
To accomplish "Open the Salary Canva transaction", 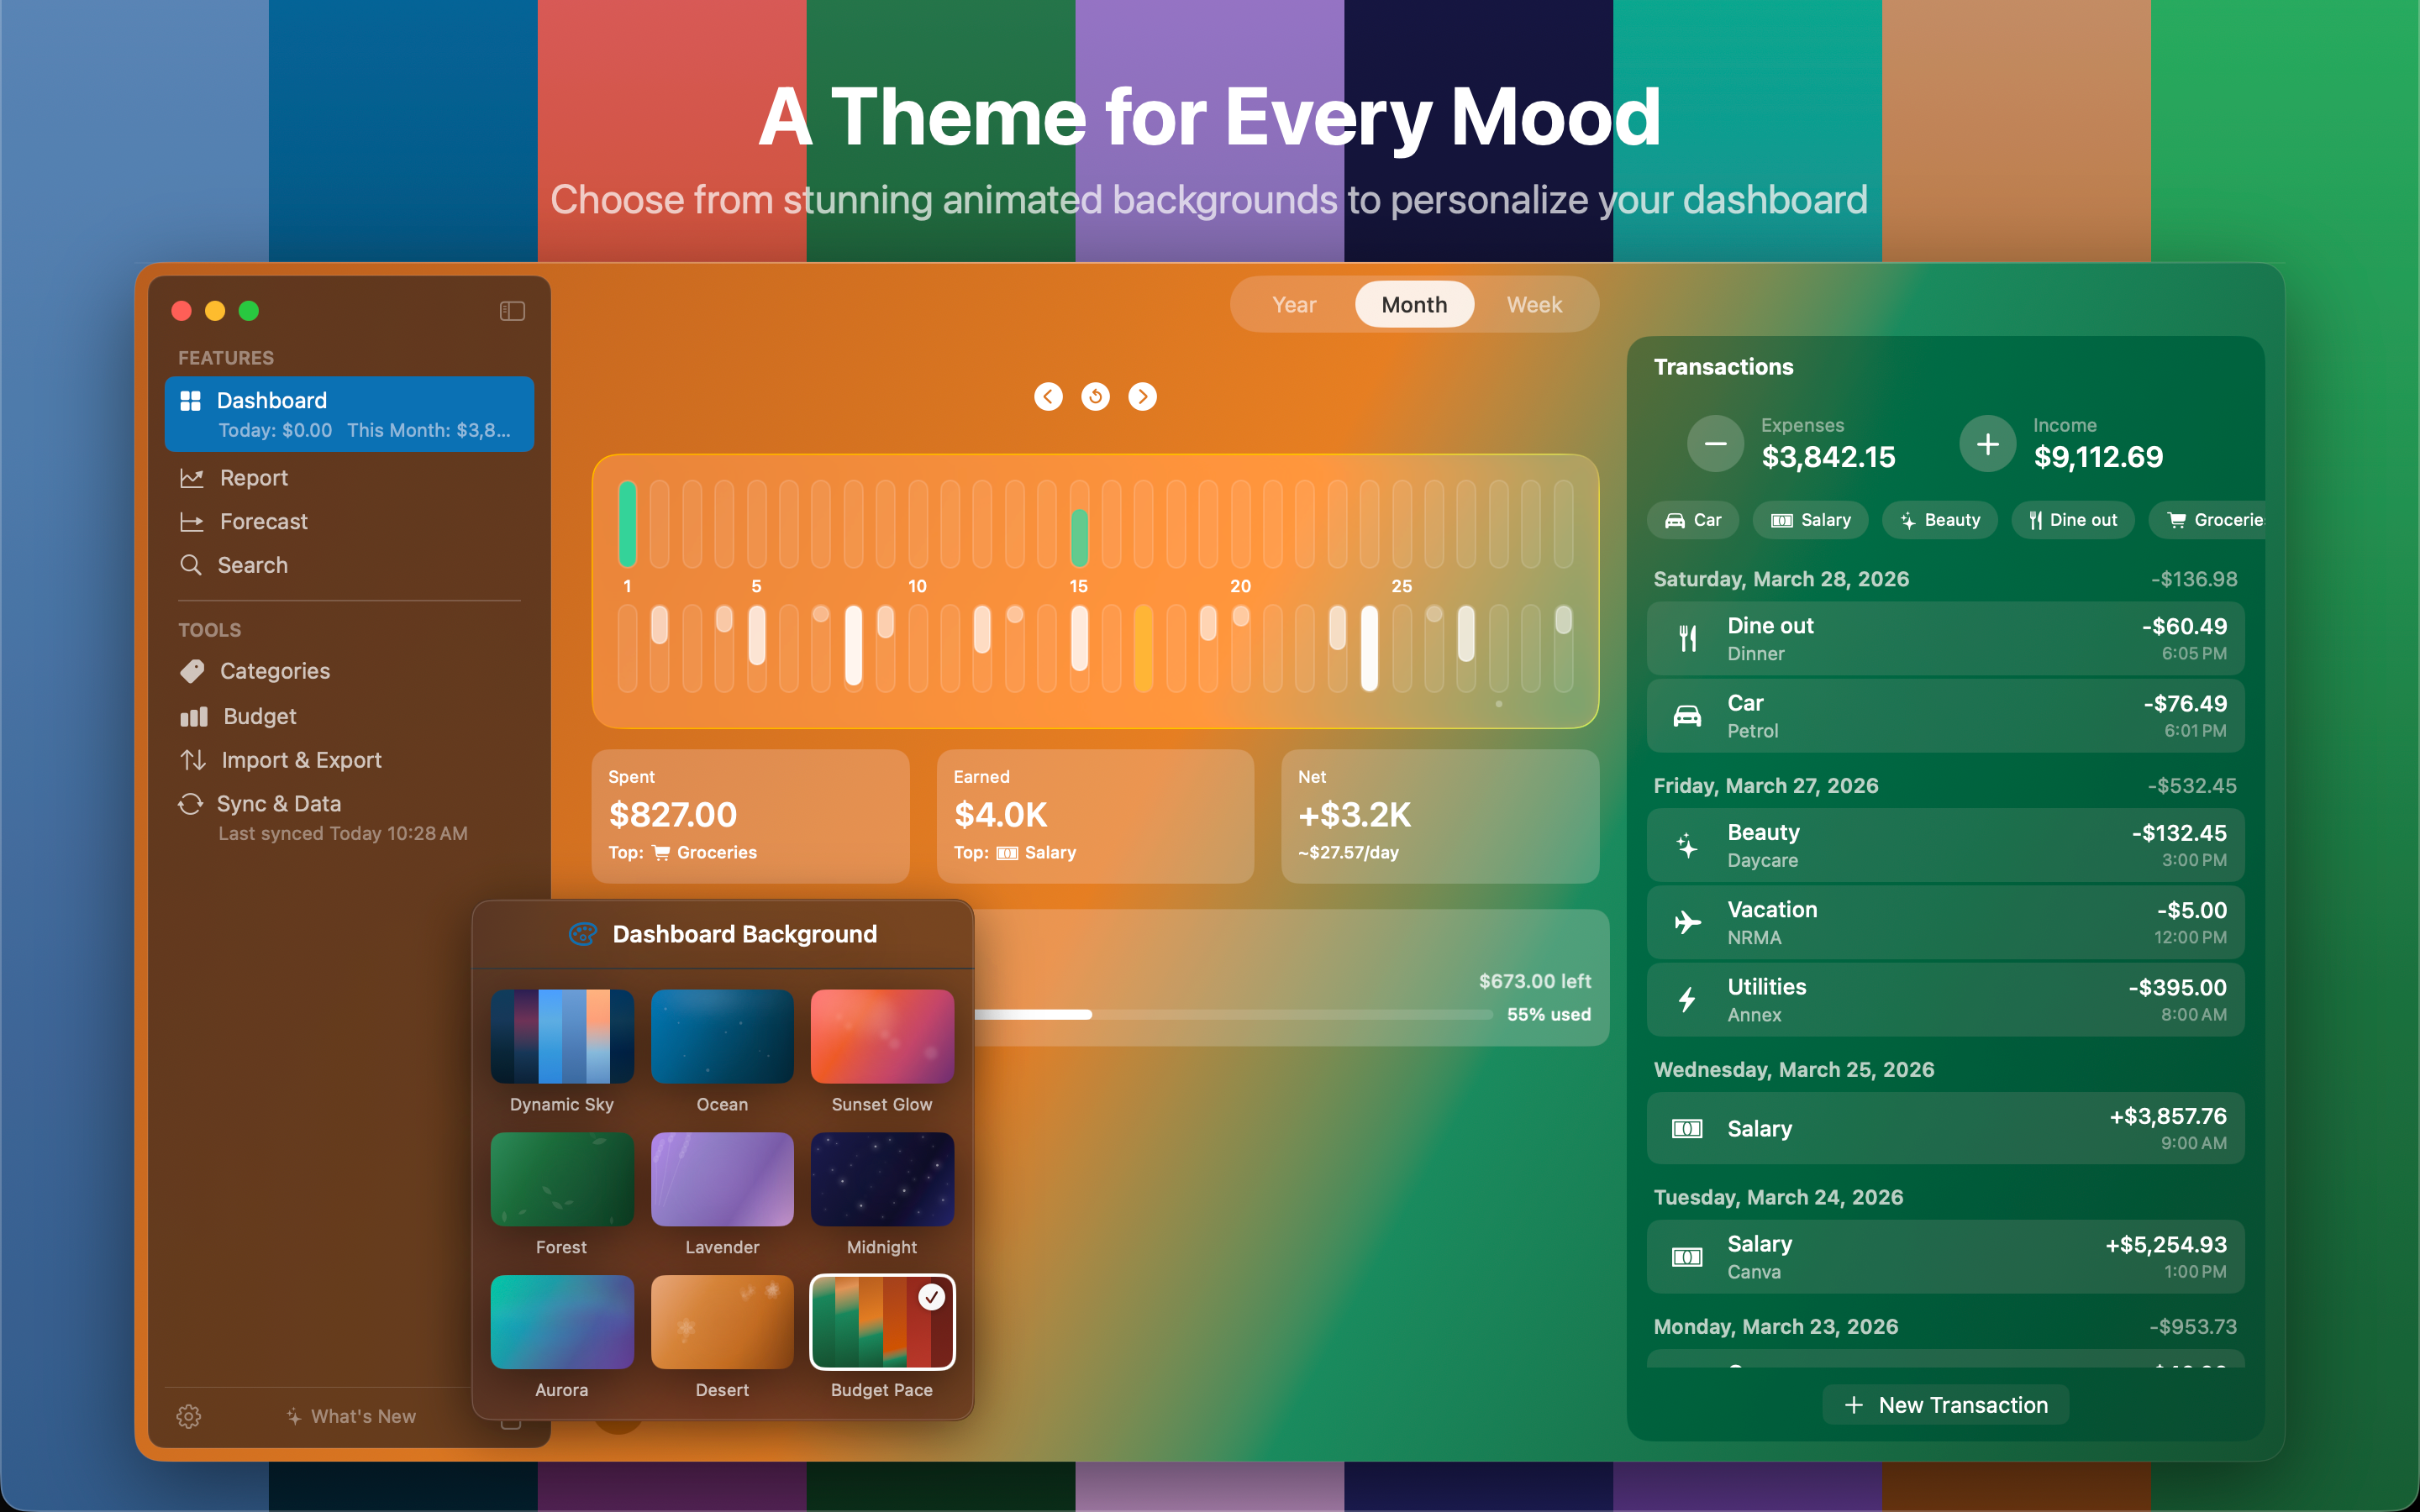I will pos(1945,1257).
